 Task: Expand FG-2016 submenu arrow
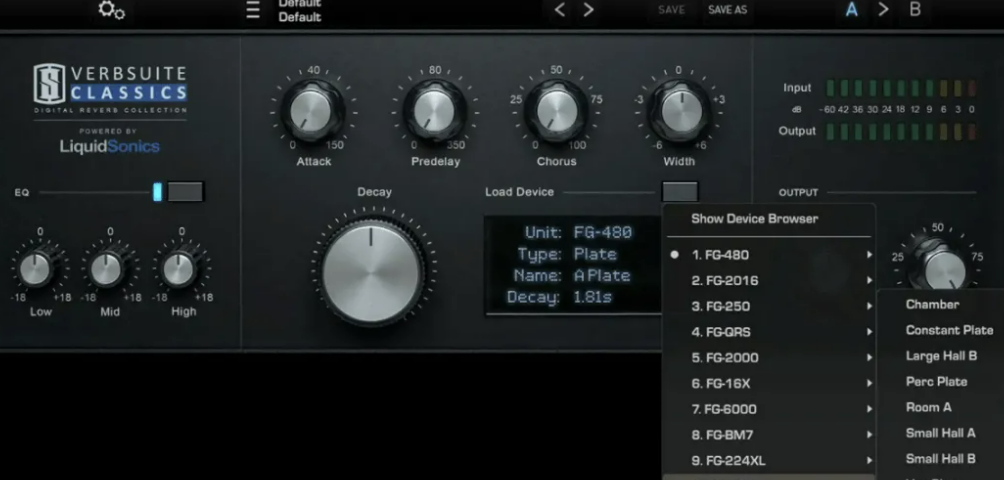pyautogui.click(x=869, y=280)
